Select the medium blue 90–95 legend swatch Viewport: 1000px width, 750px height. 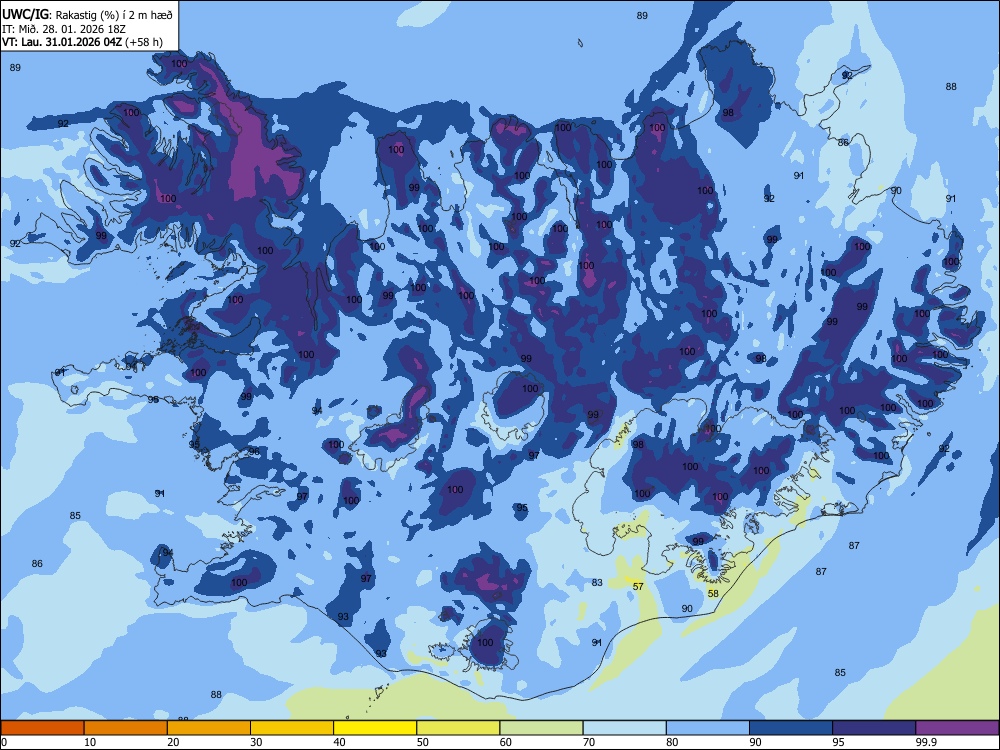[791, 728]
